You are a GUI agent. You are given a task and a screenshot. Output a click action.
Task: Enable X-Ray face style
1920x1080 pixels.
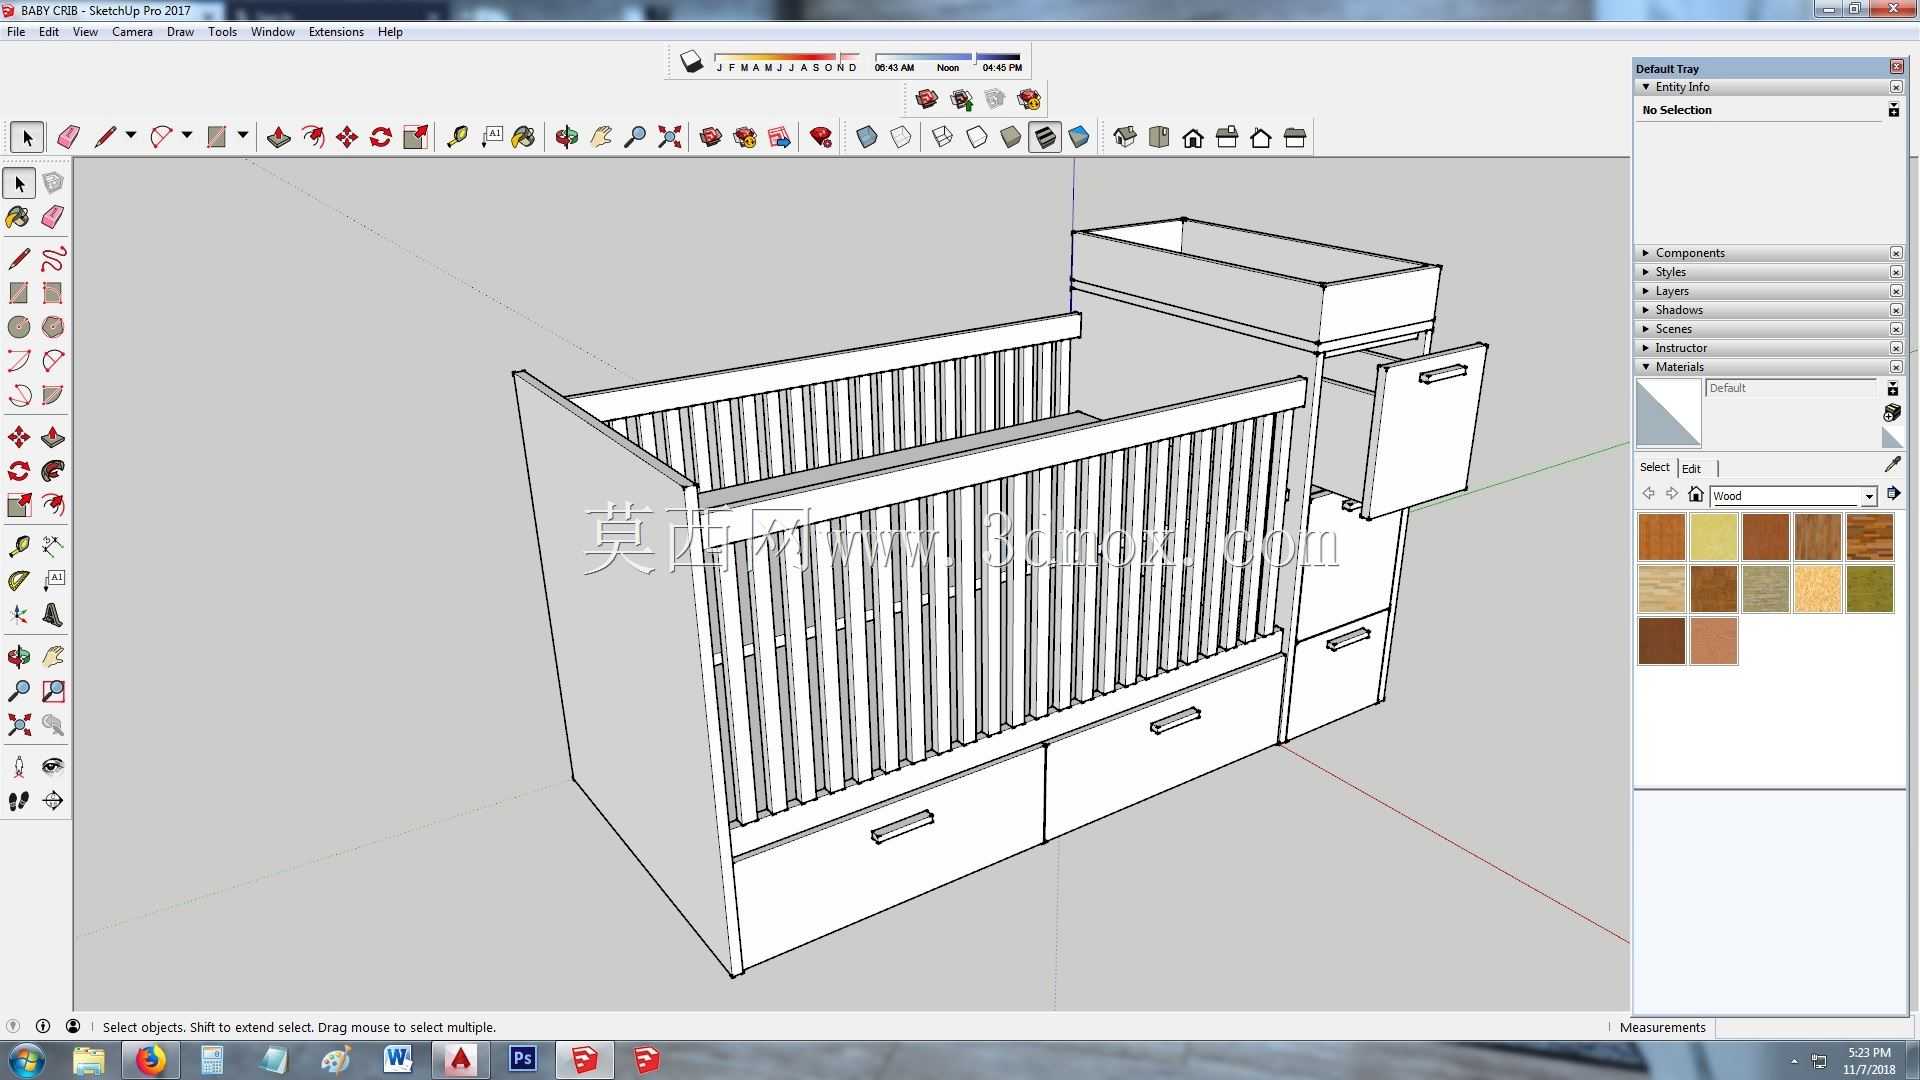(867, 137)
